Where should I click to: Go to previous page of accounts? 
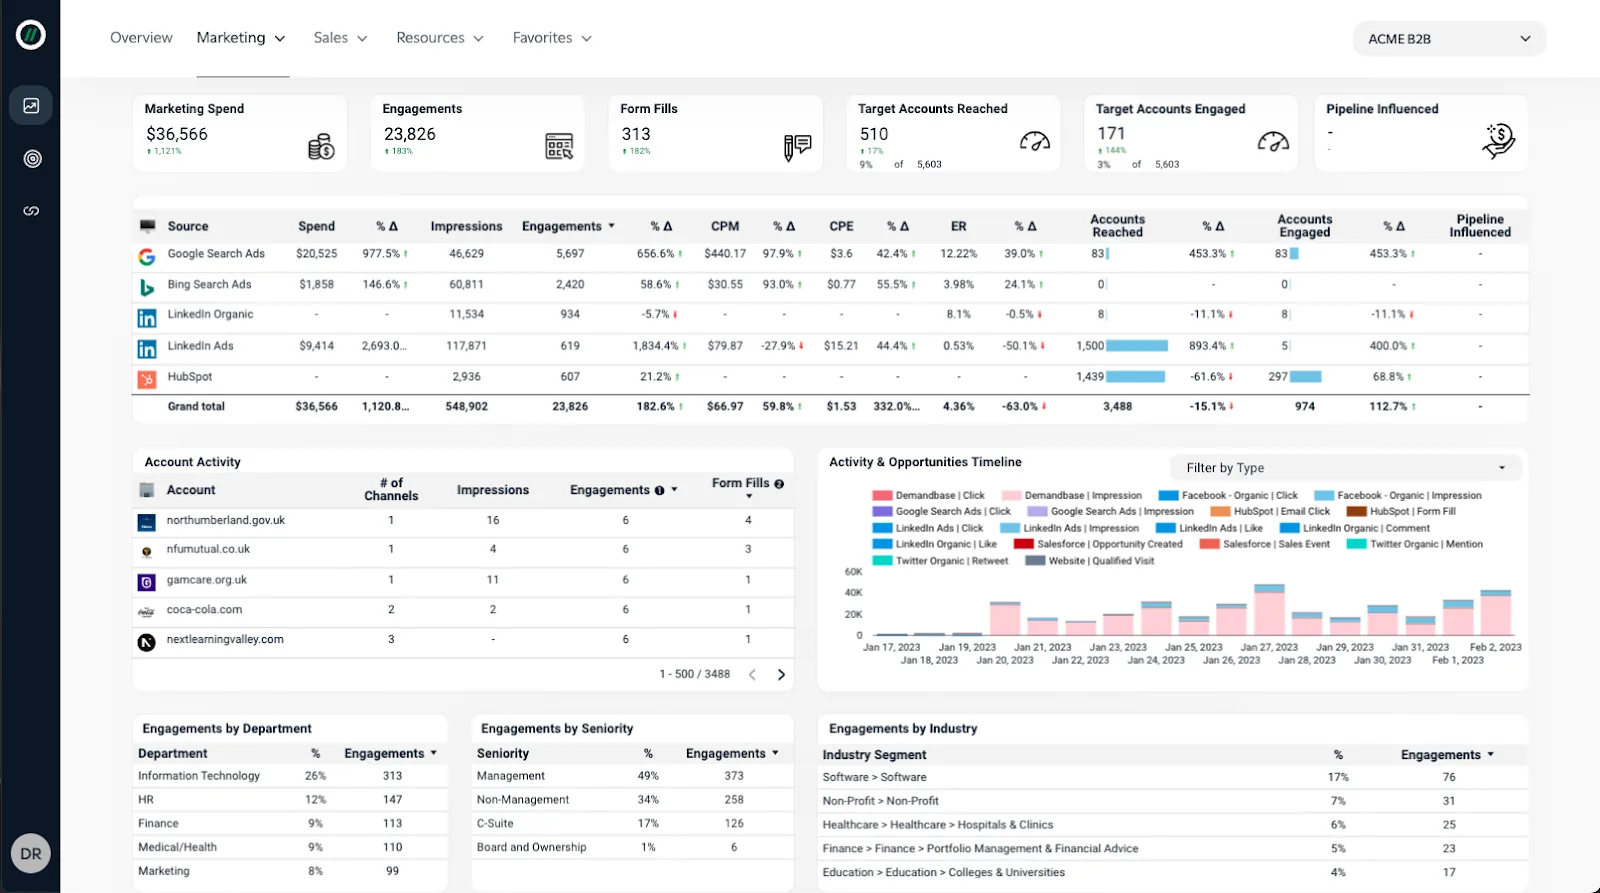coord(753,675)
